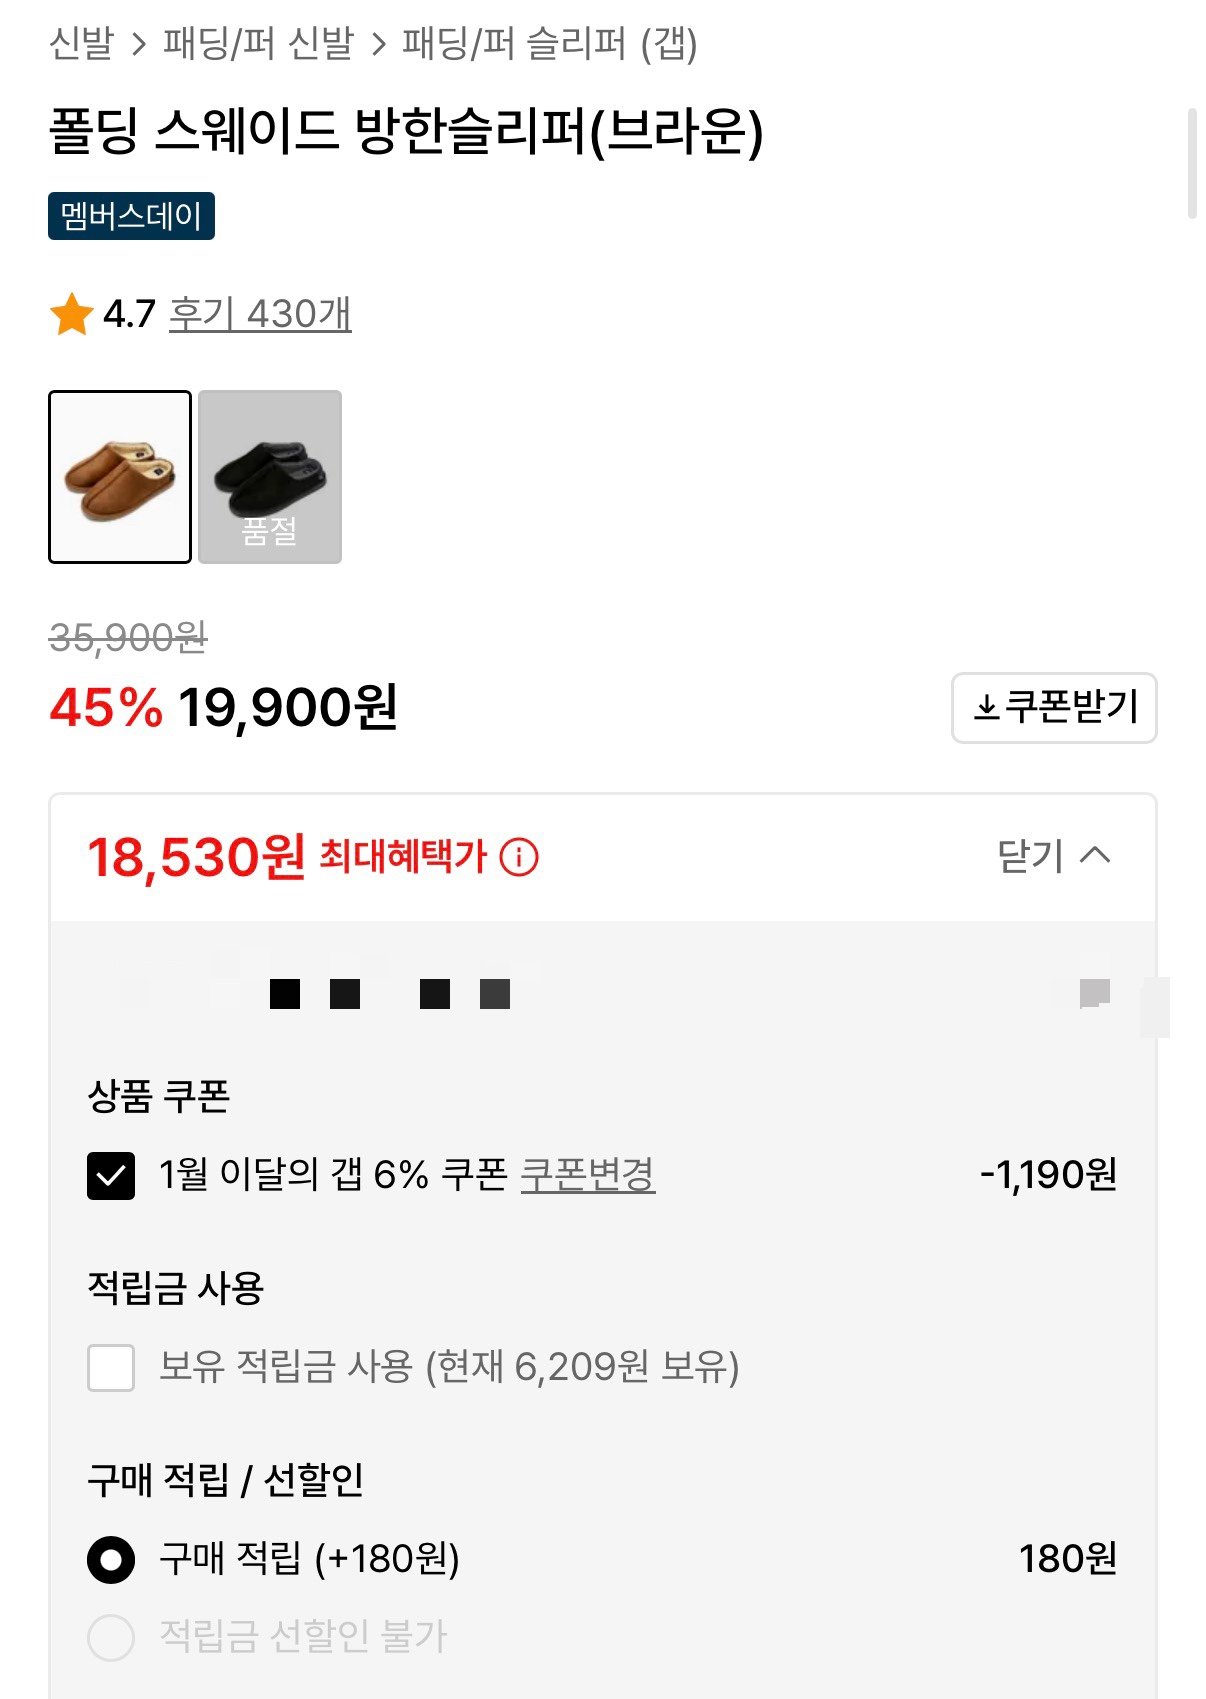The width and height of the screenshot is (1206, 1699).
Task: Go to the 신발 breadcrumb category
Action: 82,43
